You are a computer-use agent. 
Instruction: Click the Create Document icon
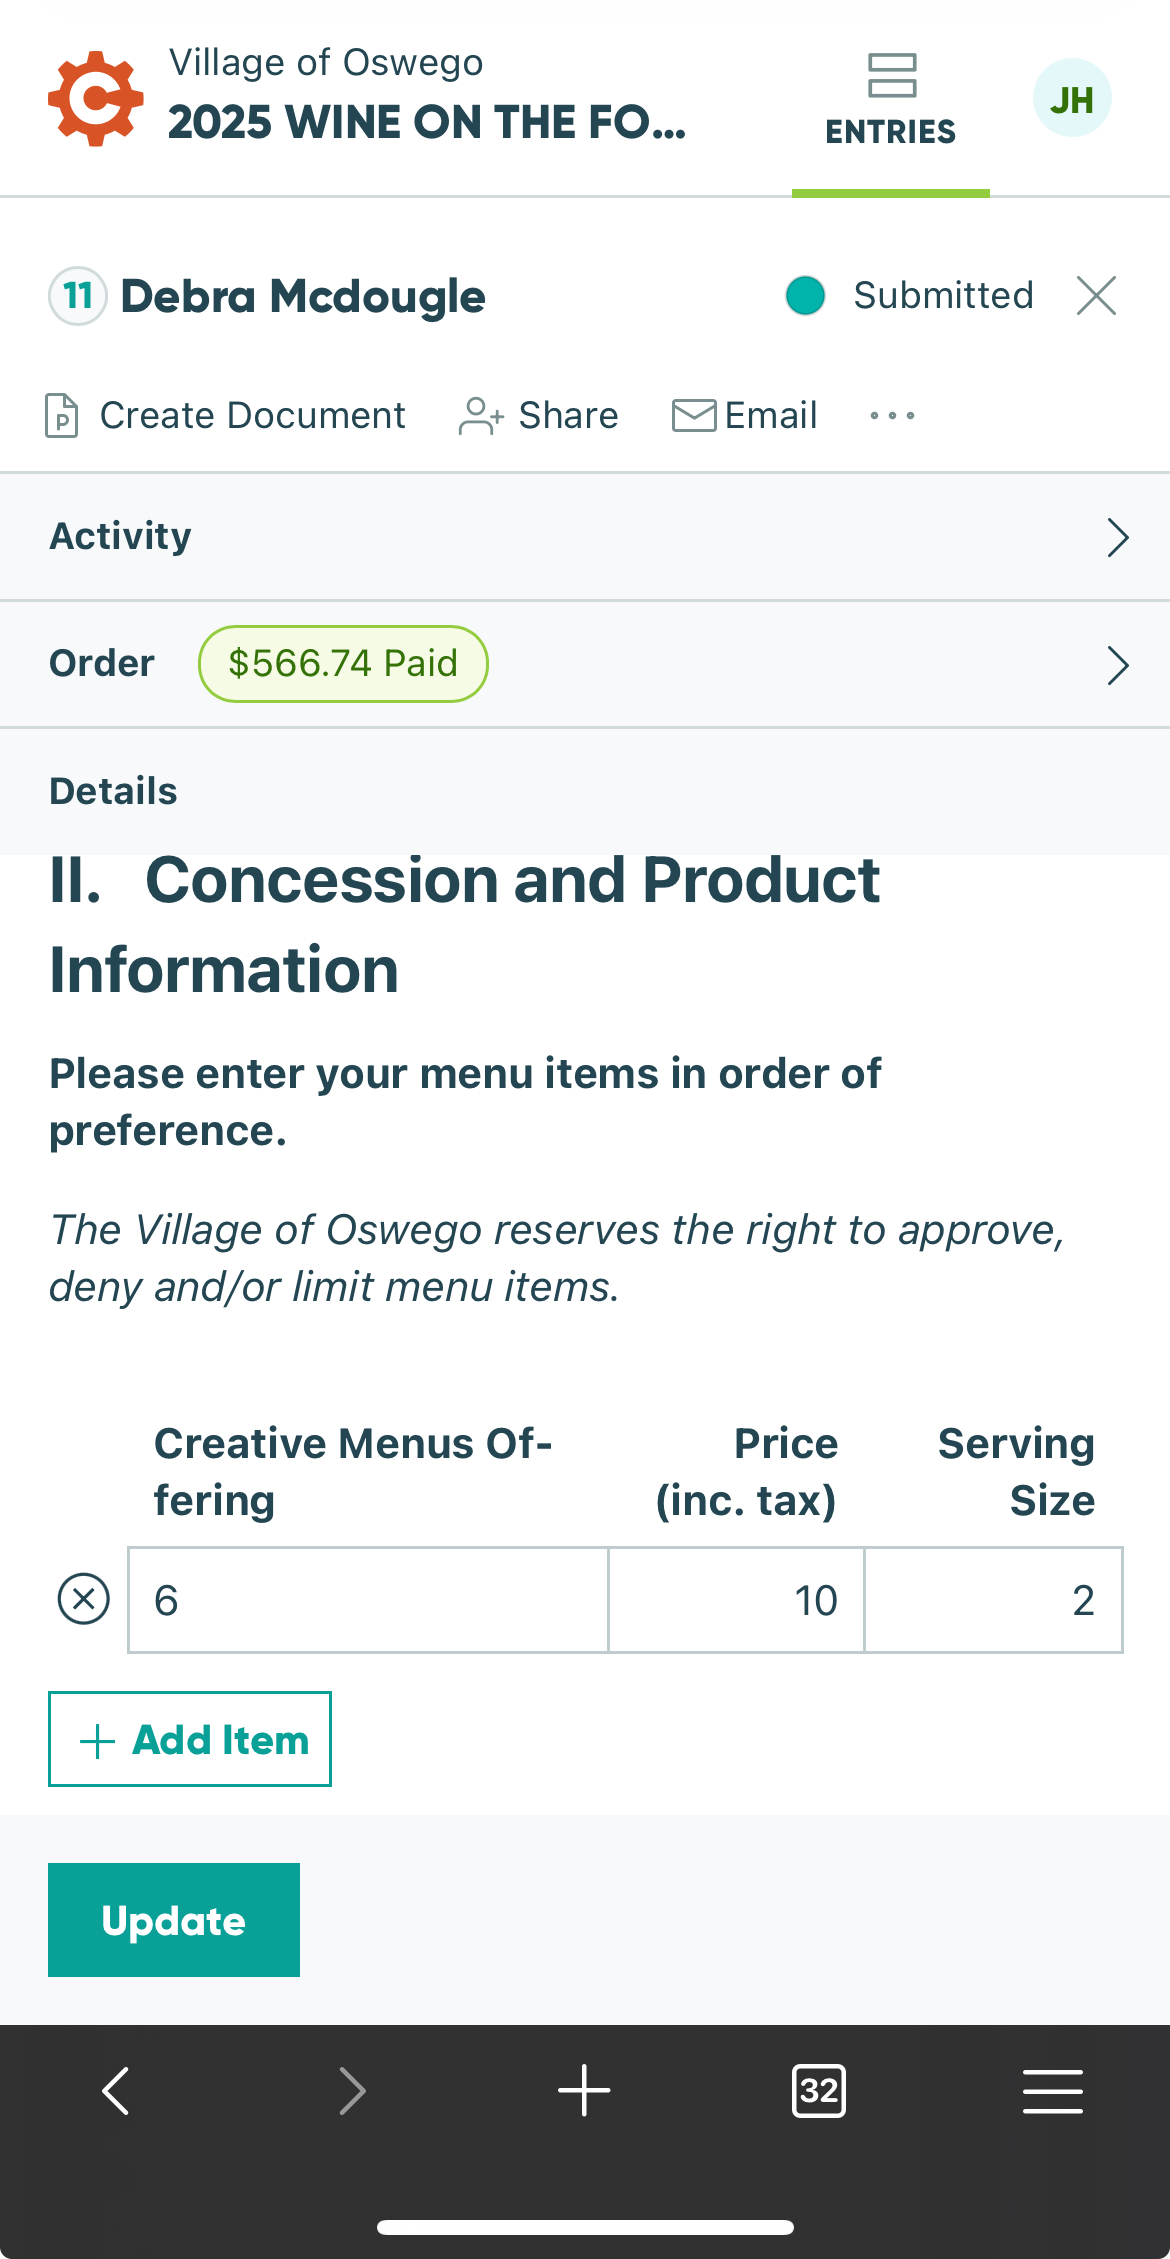click(x=62, y=416)
